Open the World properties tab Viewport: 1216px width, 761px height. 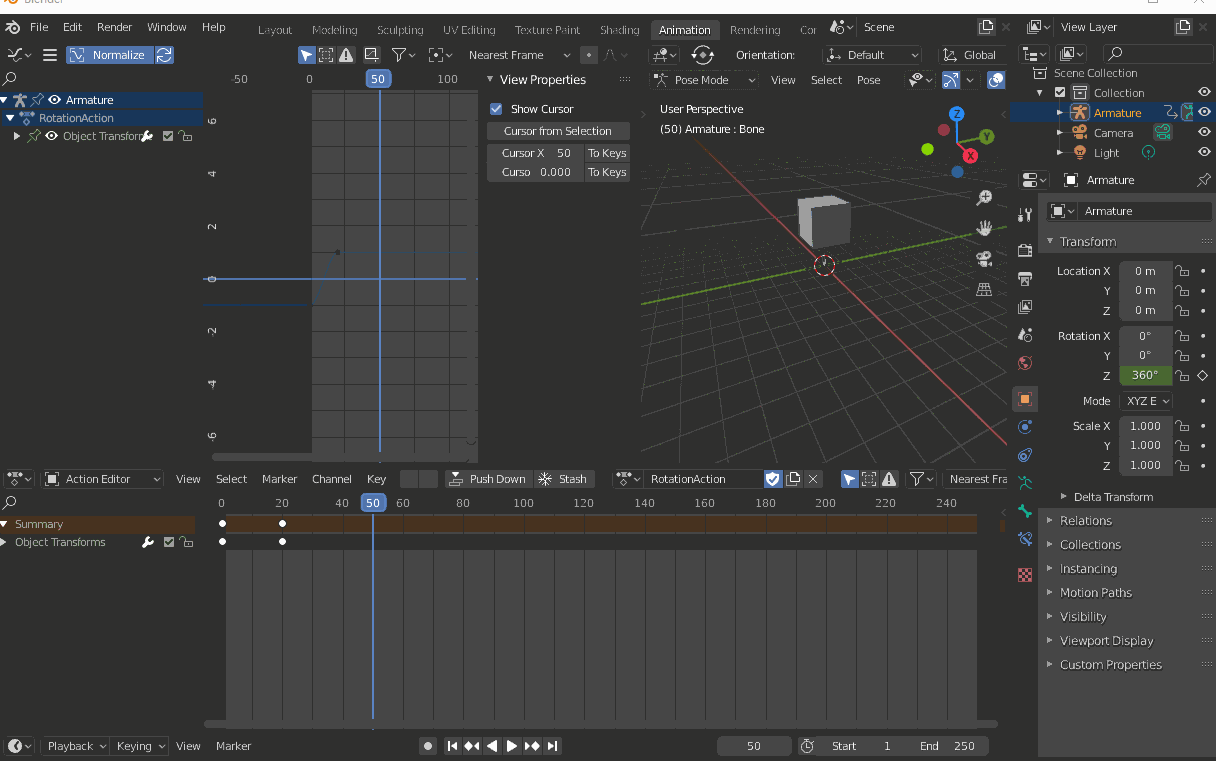click(x=1024, y=364)
